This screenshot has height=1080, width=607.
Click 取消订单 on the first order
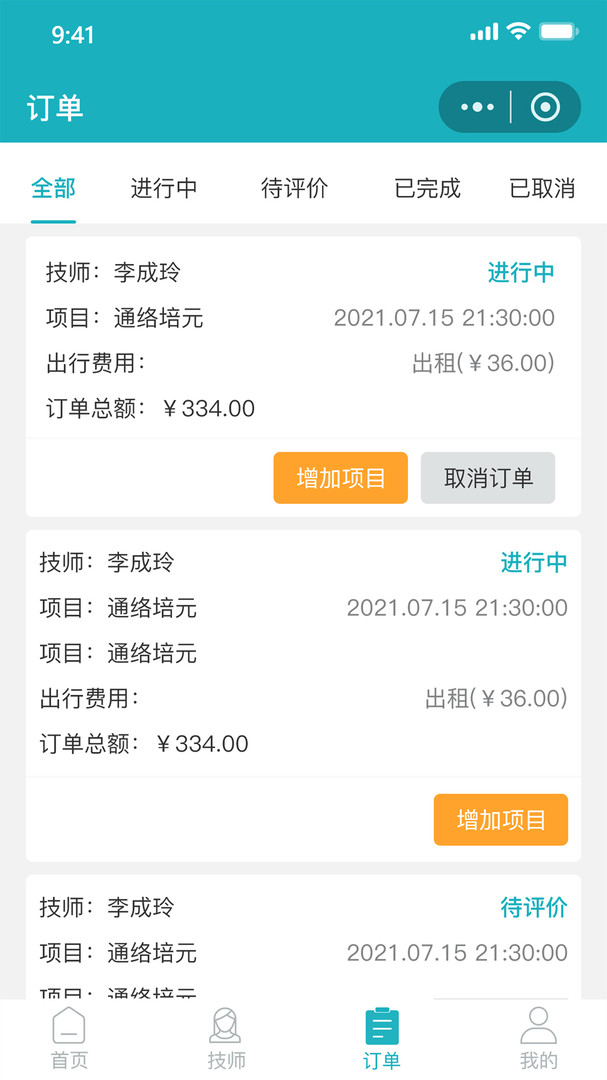click(488, 478)
